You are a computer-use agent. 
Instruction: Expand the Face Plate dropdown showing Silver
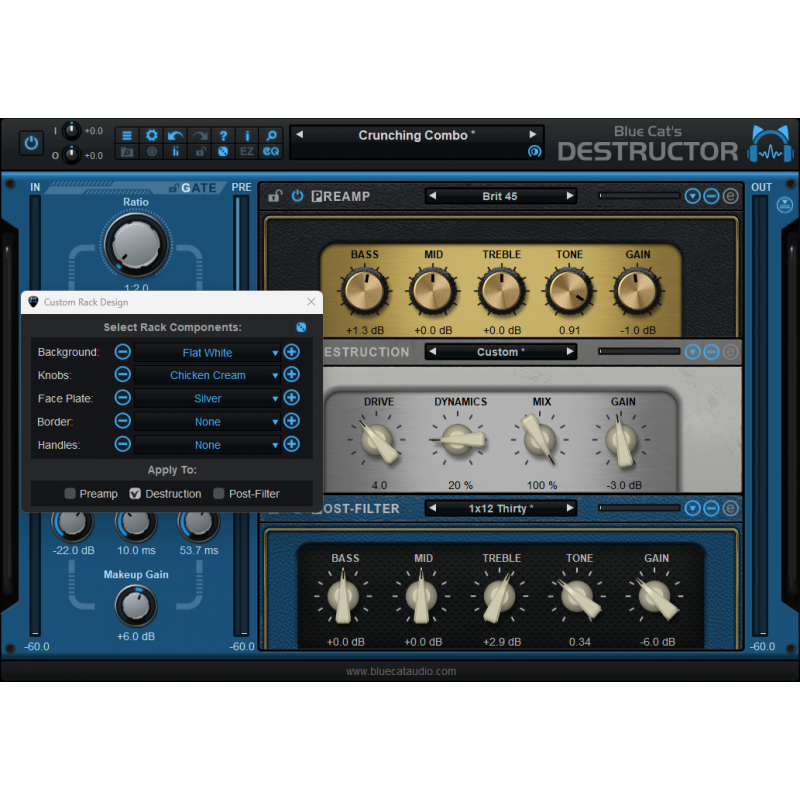207,398
